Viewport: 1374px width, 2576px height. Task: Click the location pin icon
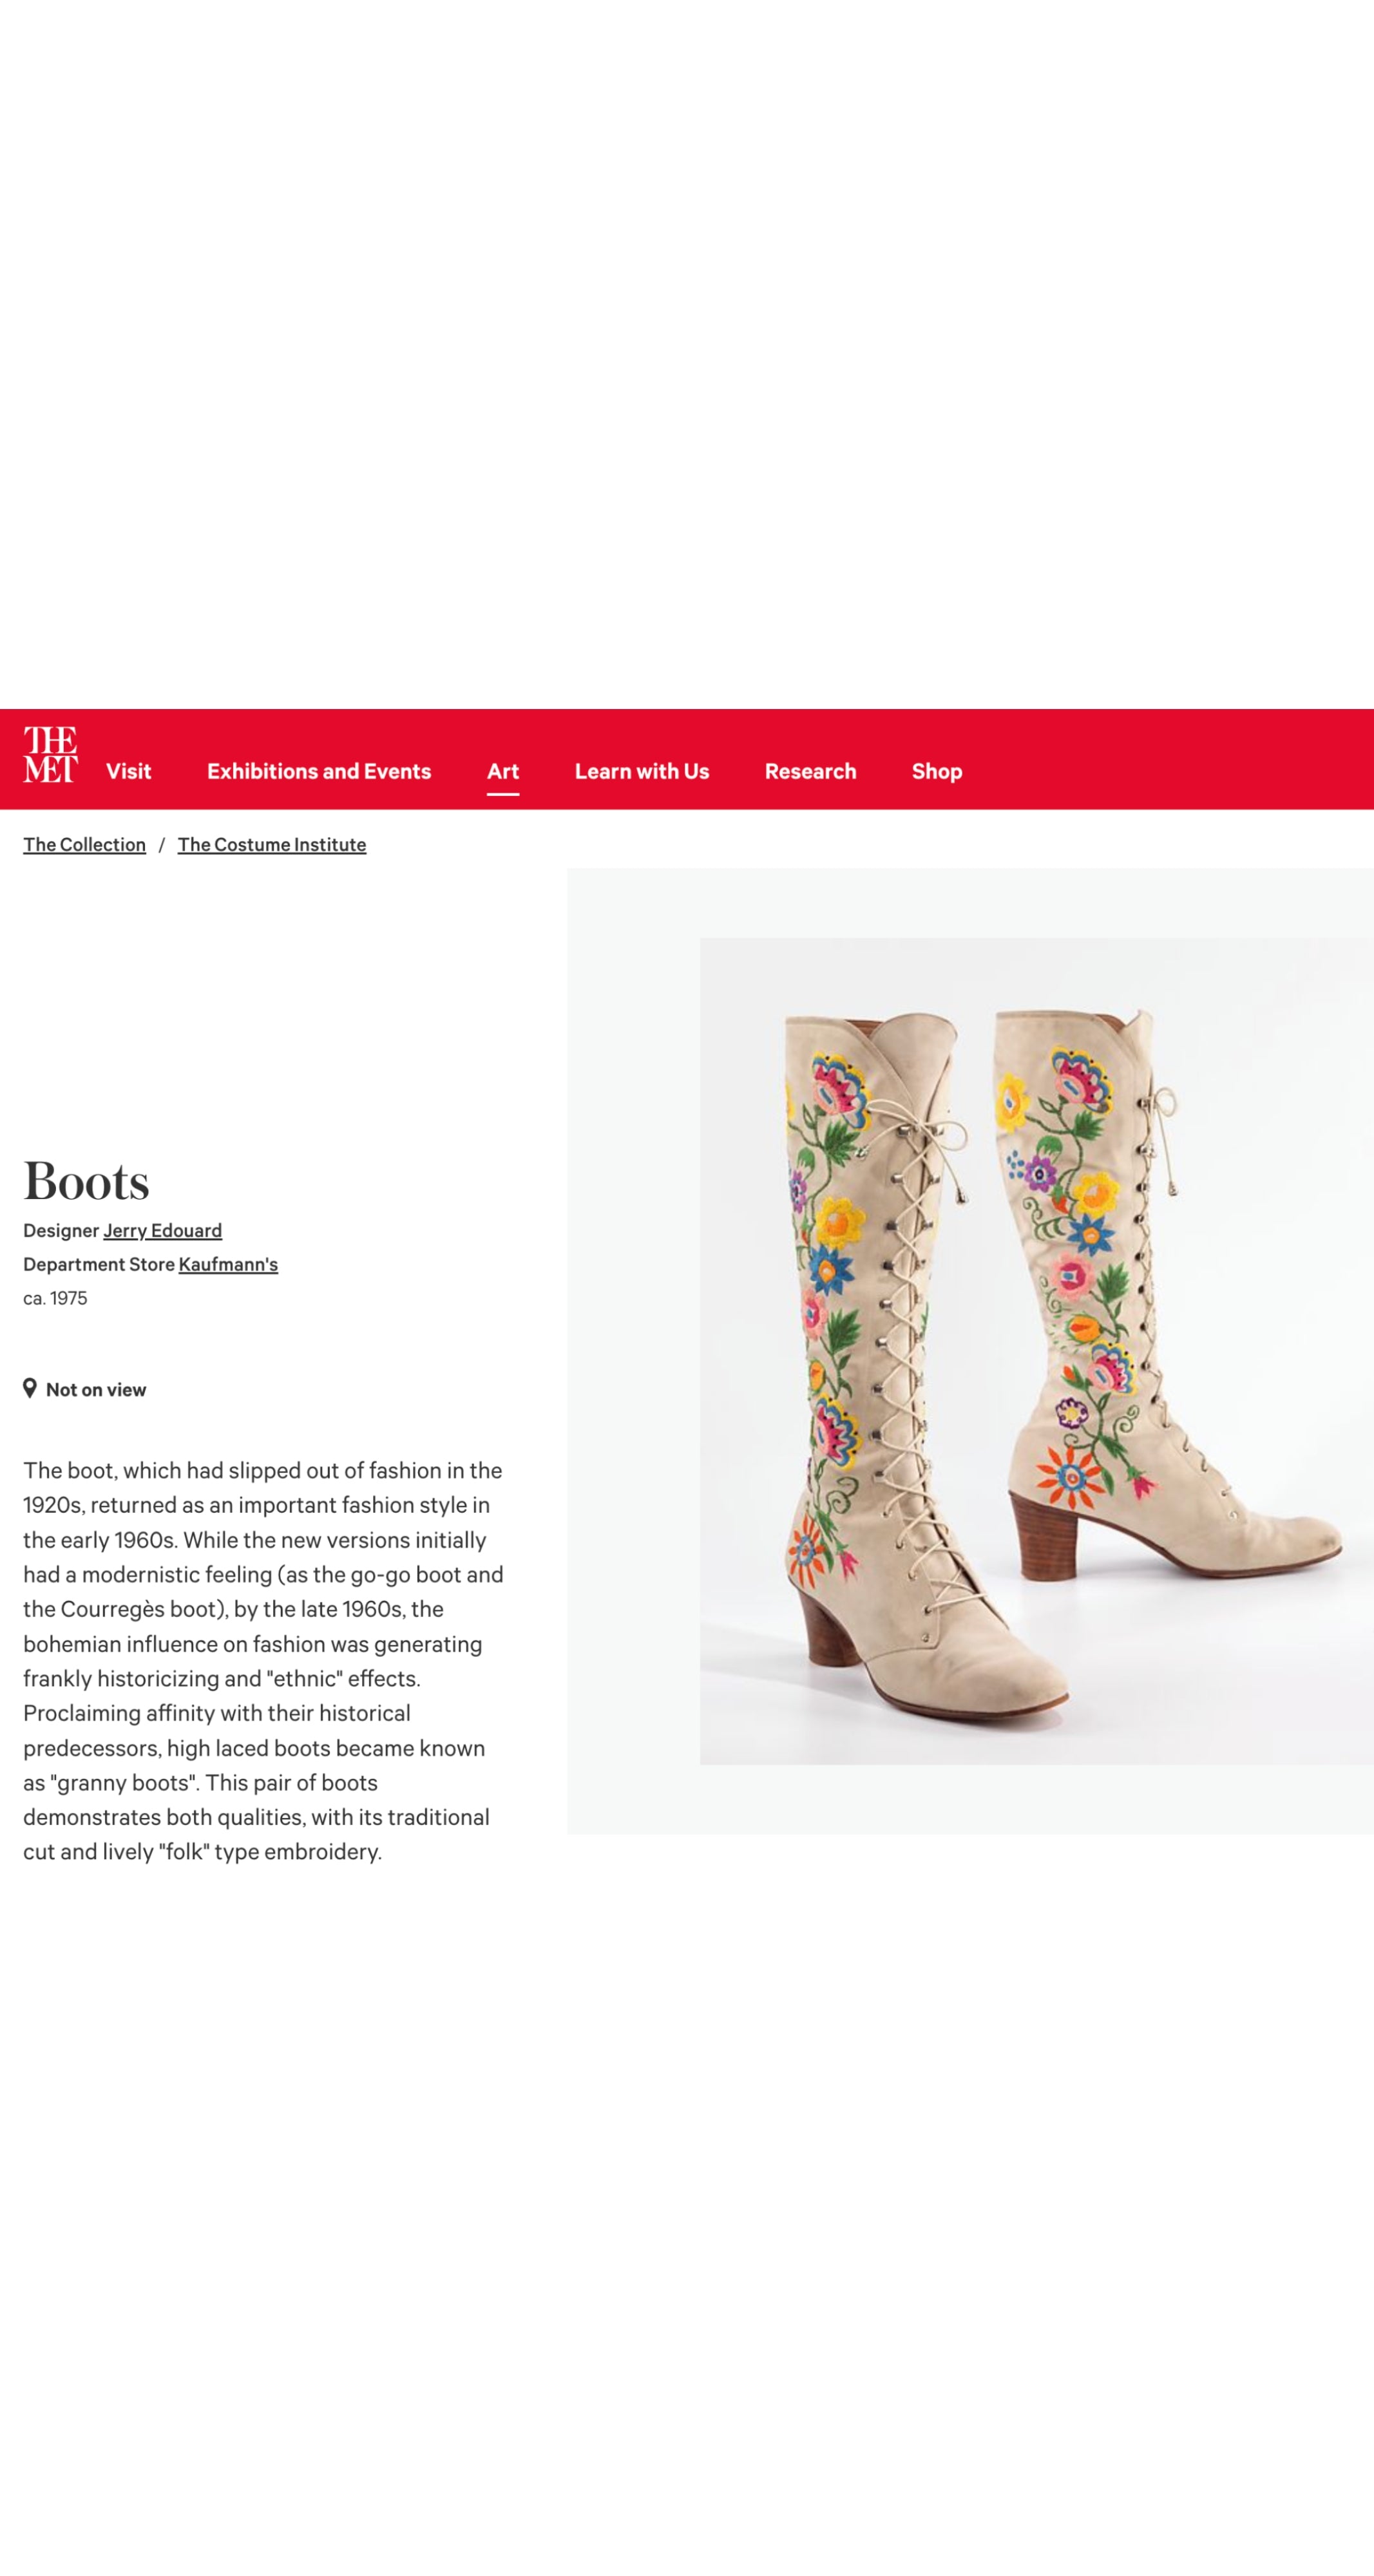(30, 1388)
